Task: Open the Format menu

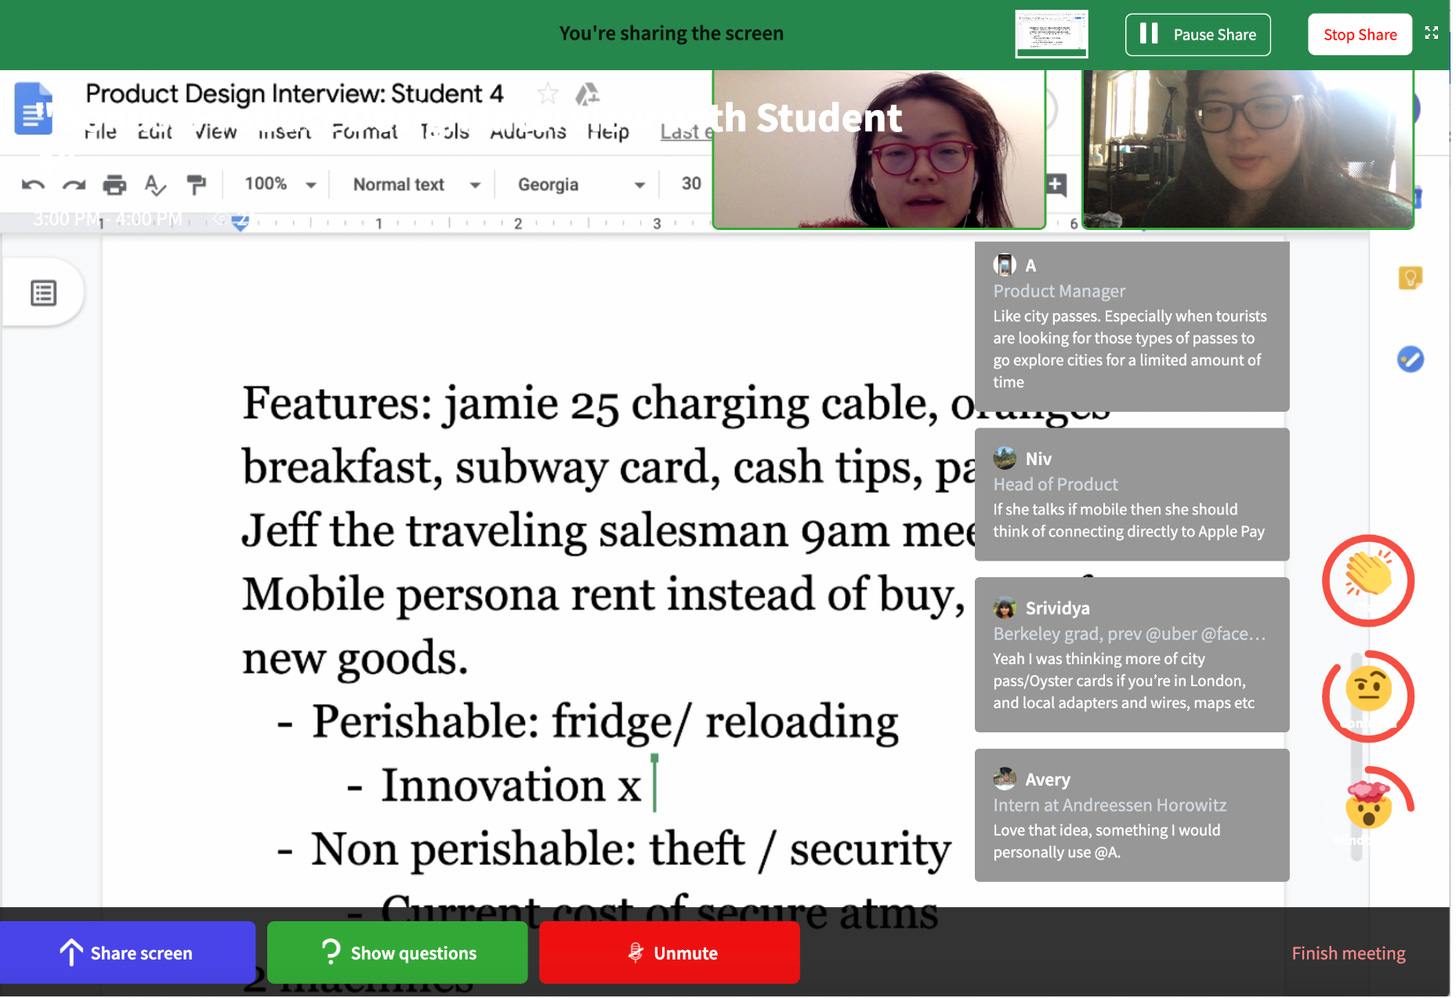Action: click(x=364, y=132)
